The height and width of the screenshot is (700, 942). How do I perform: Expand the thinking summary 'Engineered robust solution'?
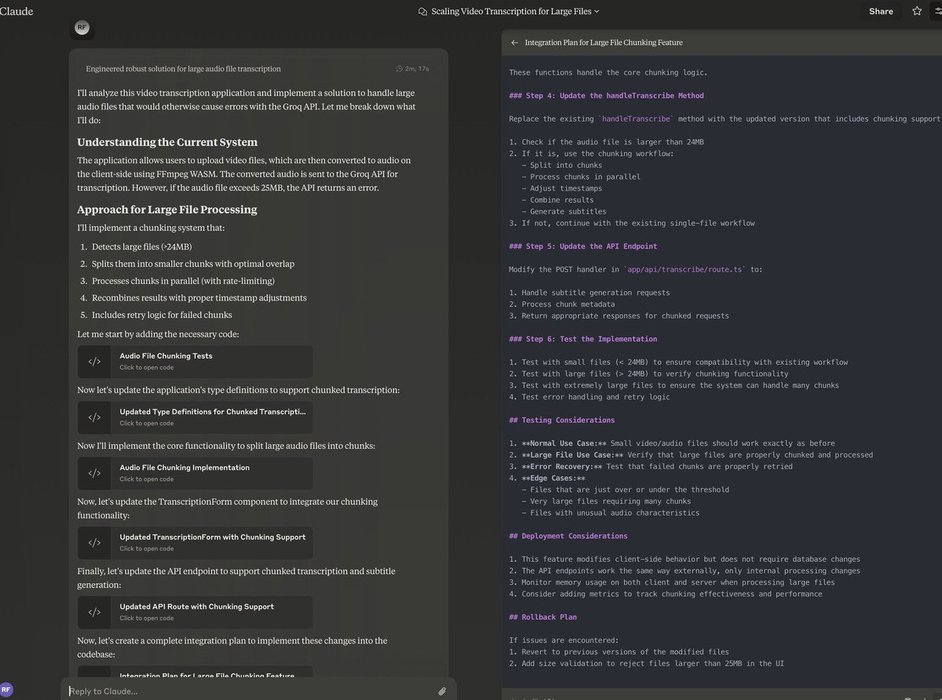(x=183, y=69)
